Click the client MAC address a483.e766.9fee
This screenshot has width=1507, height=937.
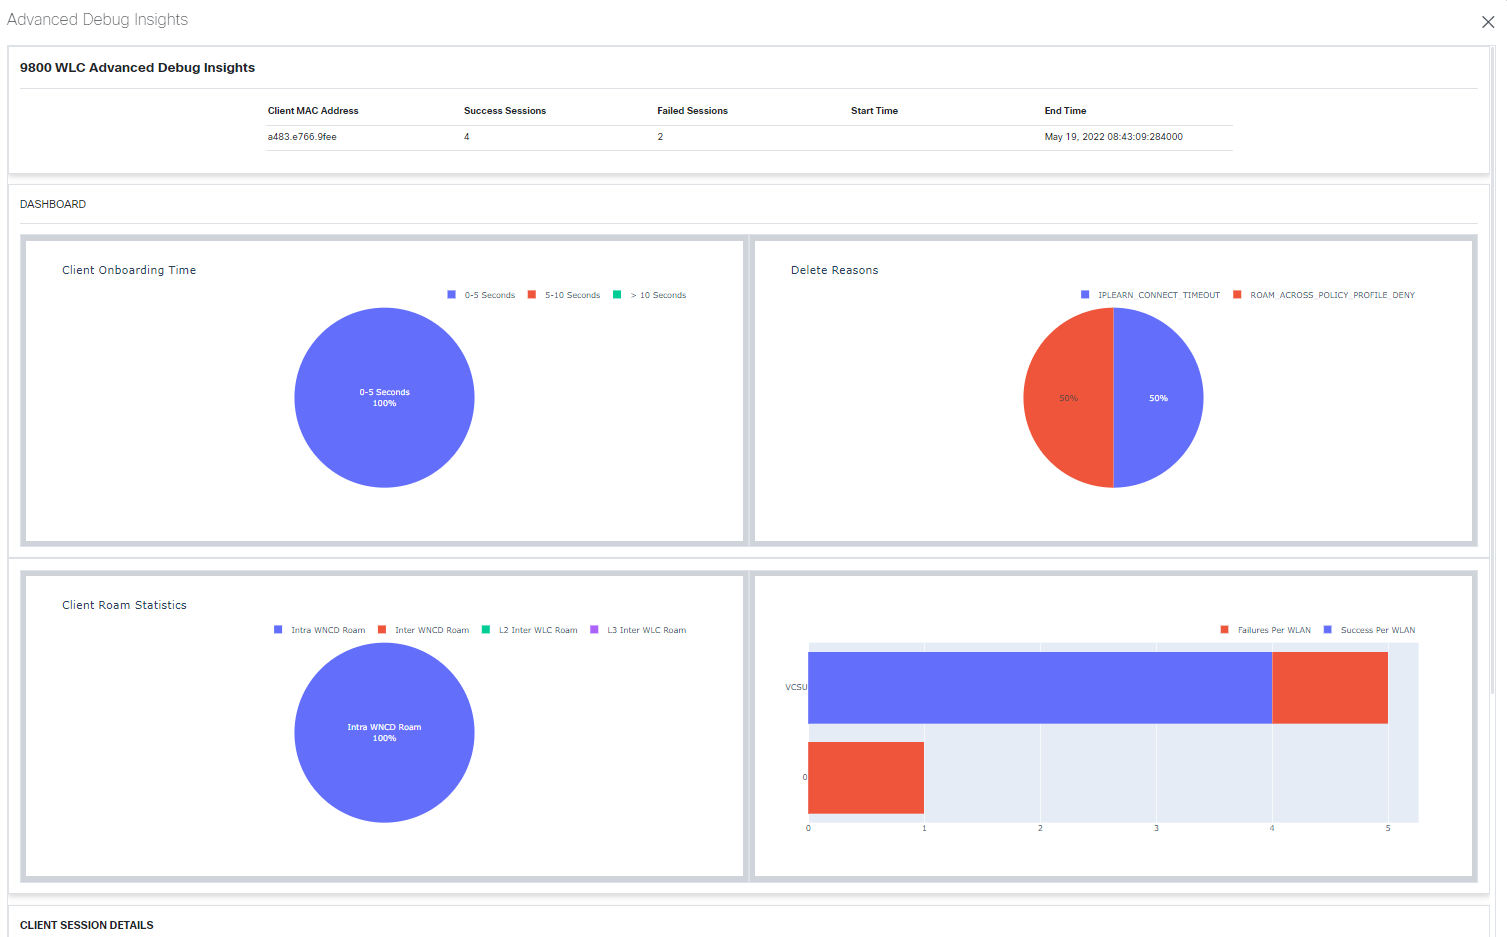point(302,137)
